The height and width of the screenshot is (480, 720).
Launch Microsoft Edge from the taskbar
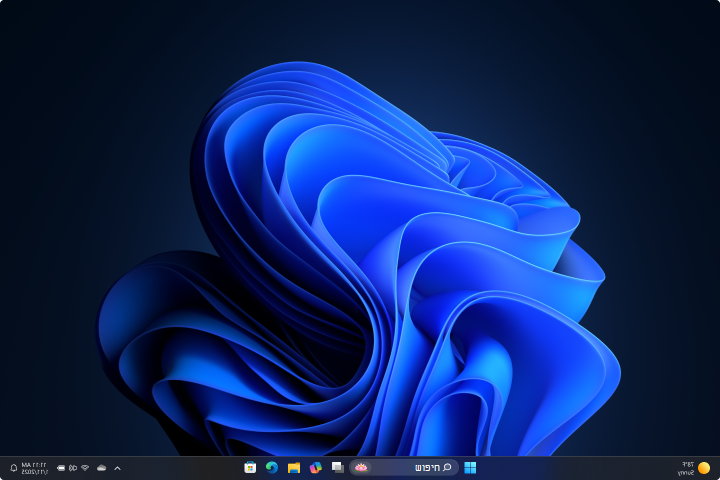point(272,468)
